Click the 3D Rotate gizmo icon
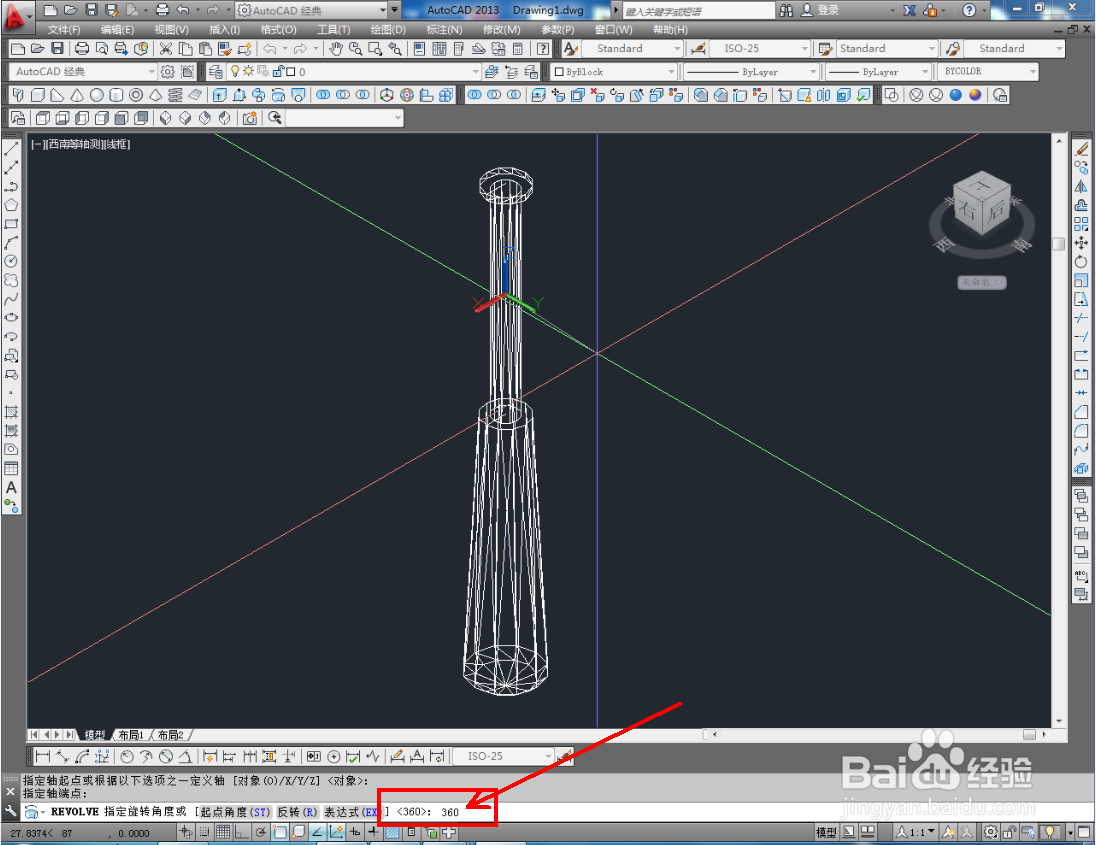Image resolution: width=1096 pixels, height=845 pixels. click(407, 95)
